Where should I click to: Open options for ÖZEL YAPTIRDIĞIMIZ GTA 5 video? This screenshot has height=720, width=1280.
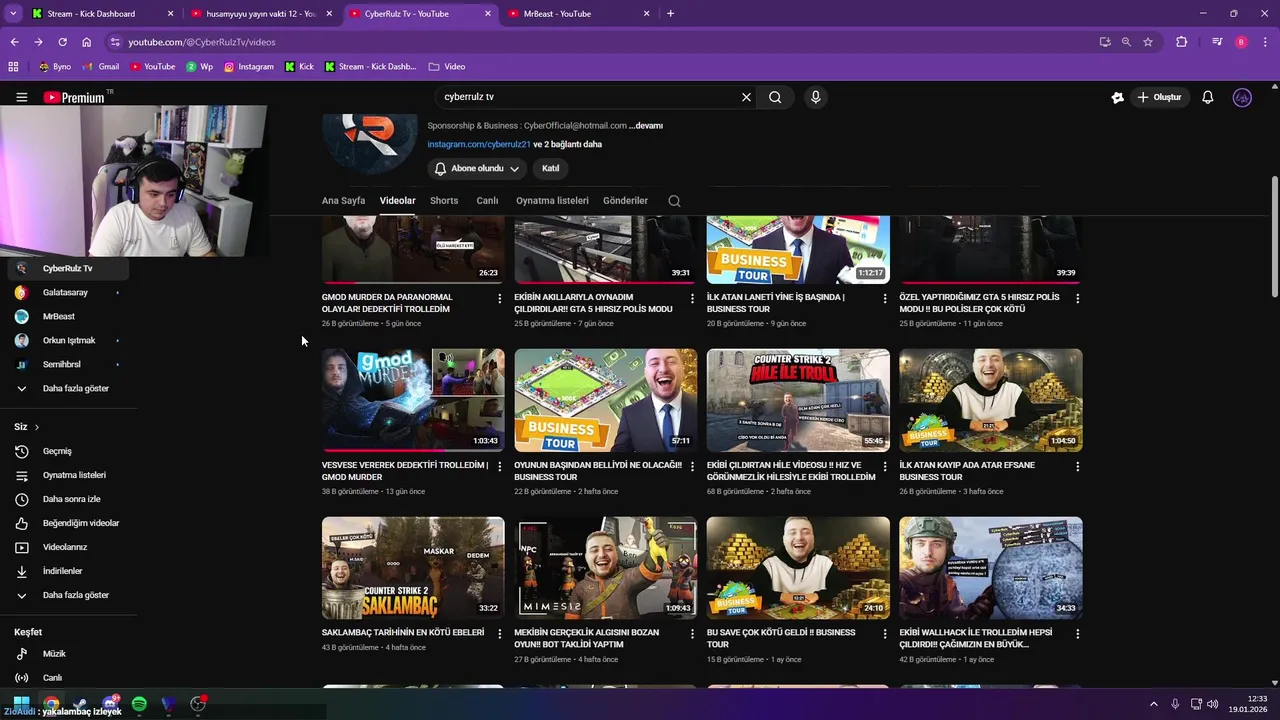[x=1077, y=298]
